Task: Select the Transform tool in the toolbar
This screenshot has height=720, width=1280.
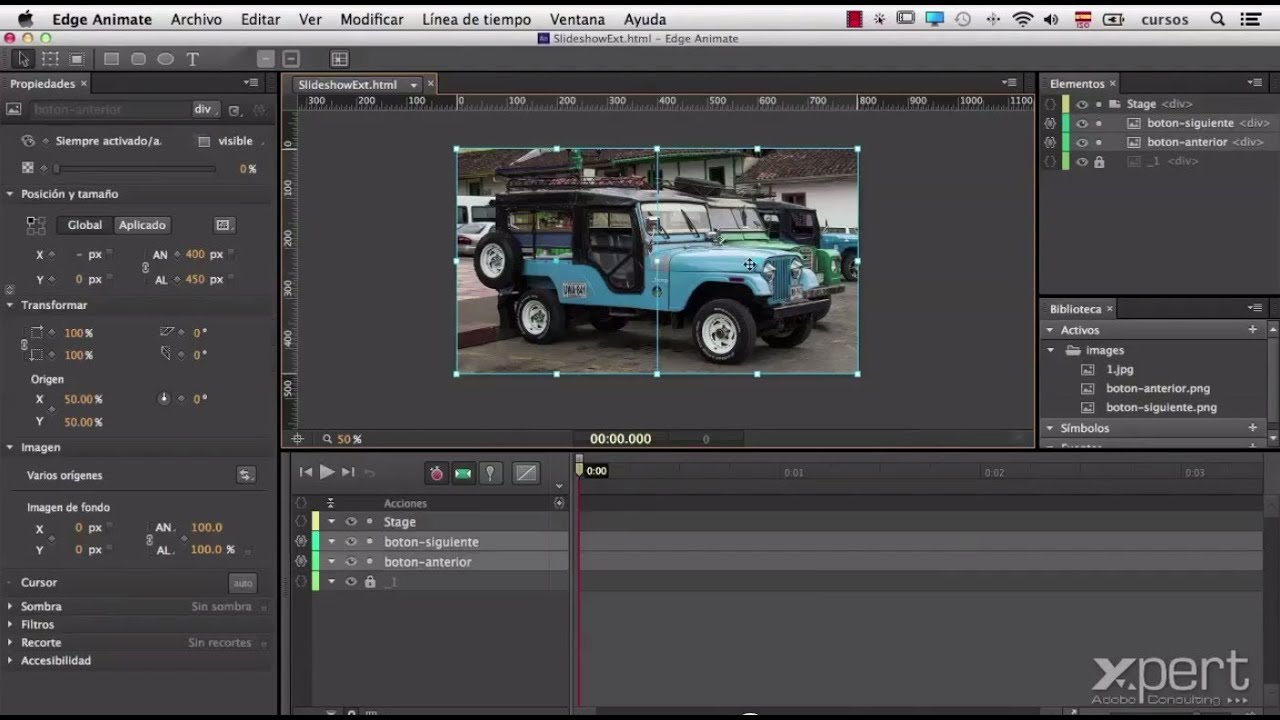Action: pyautogui.click(x=50, y=59)
